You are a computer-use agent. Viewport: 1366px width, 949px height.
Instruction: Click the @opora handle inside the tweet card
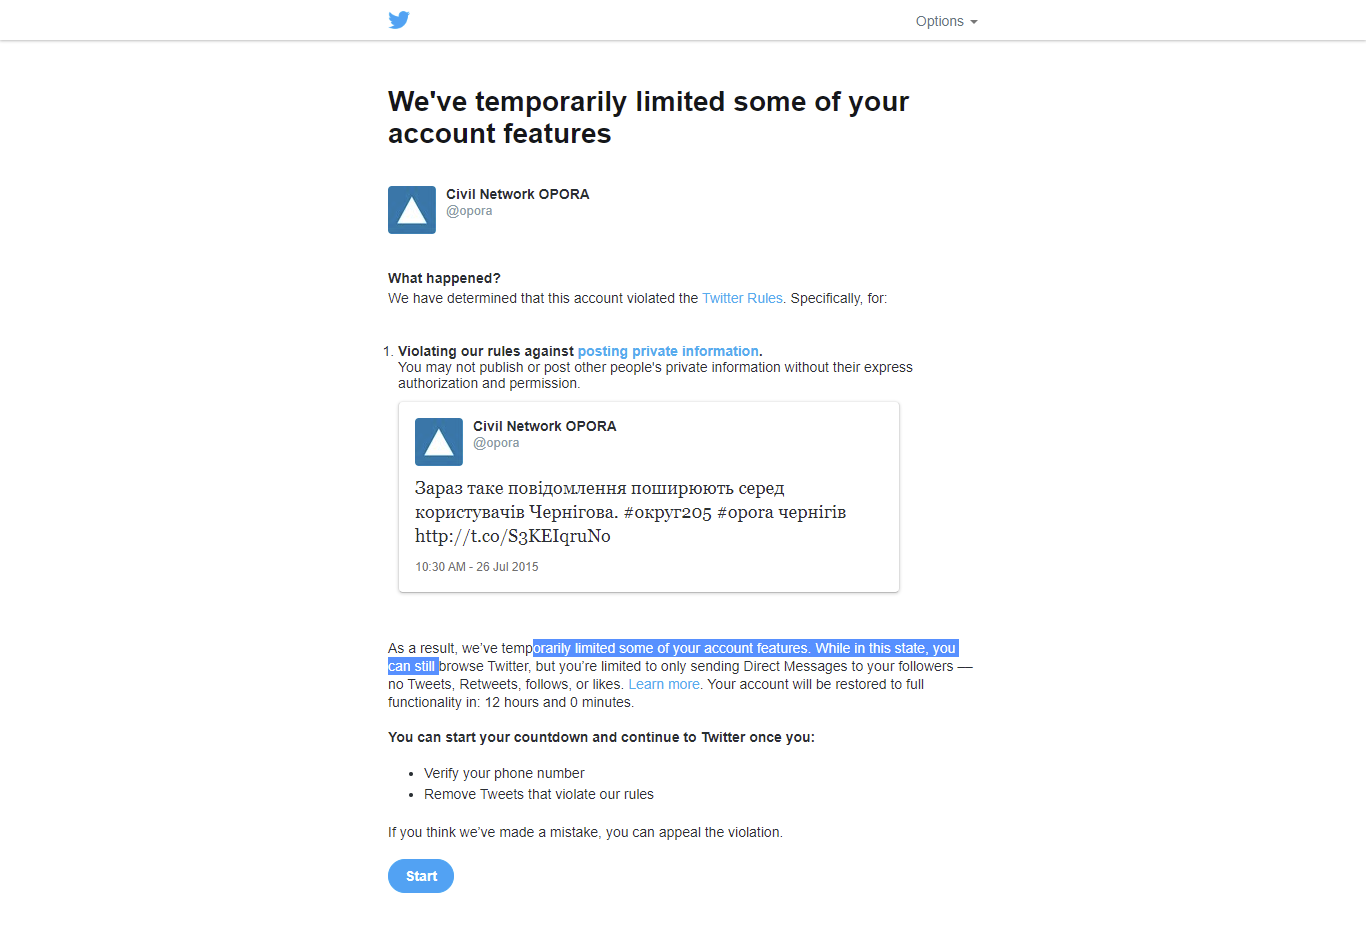(496, 443)
